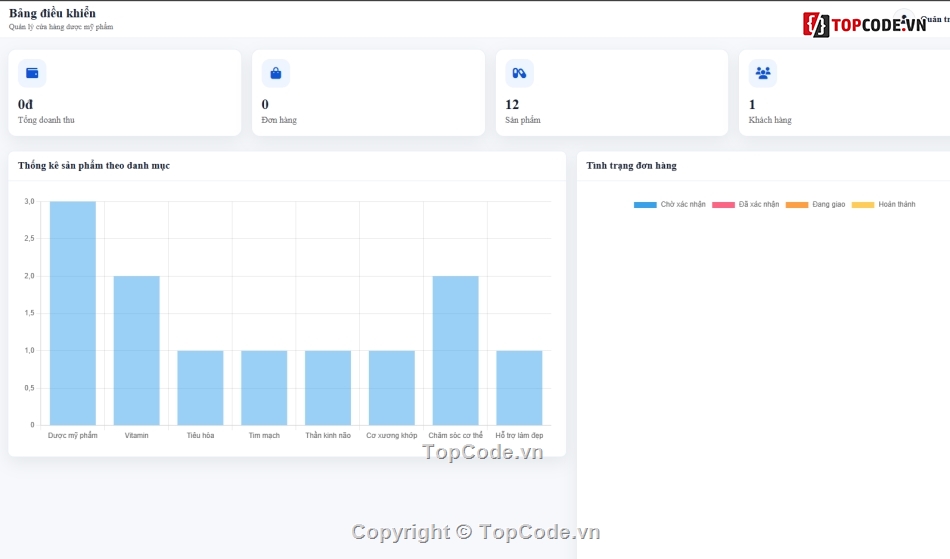Viewport: 950px width, 559px height.
Task: Toggle Đang giao legend item
Action: click(815, 205)
